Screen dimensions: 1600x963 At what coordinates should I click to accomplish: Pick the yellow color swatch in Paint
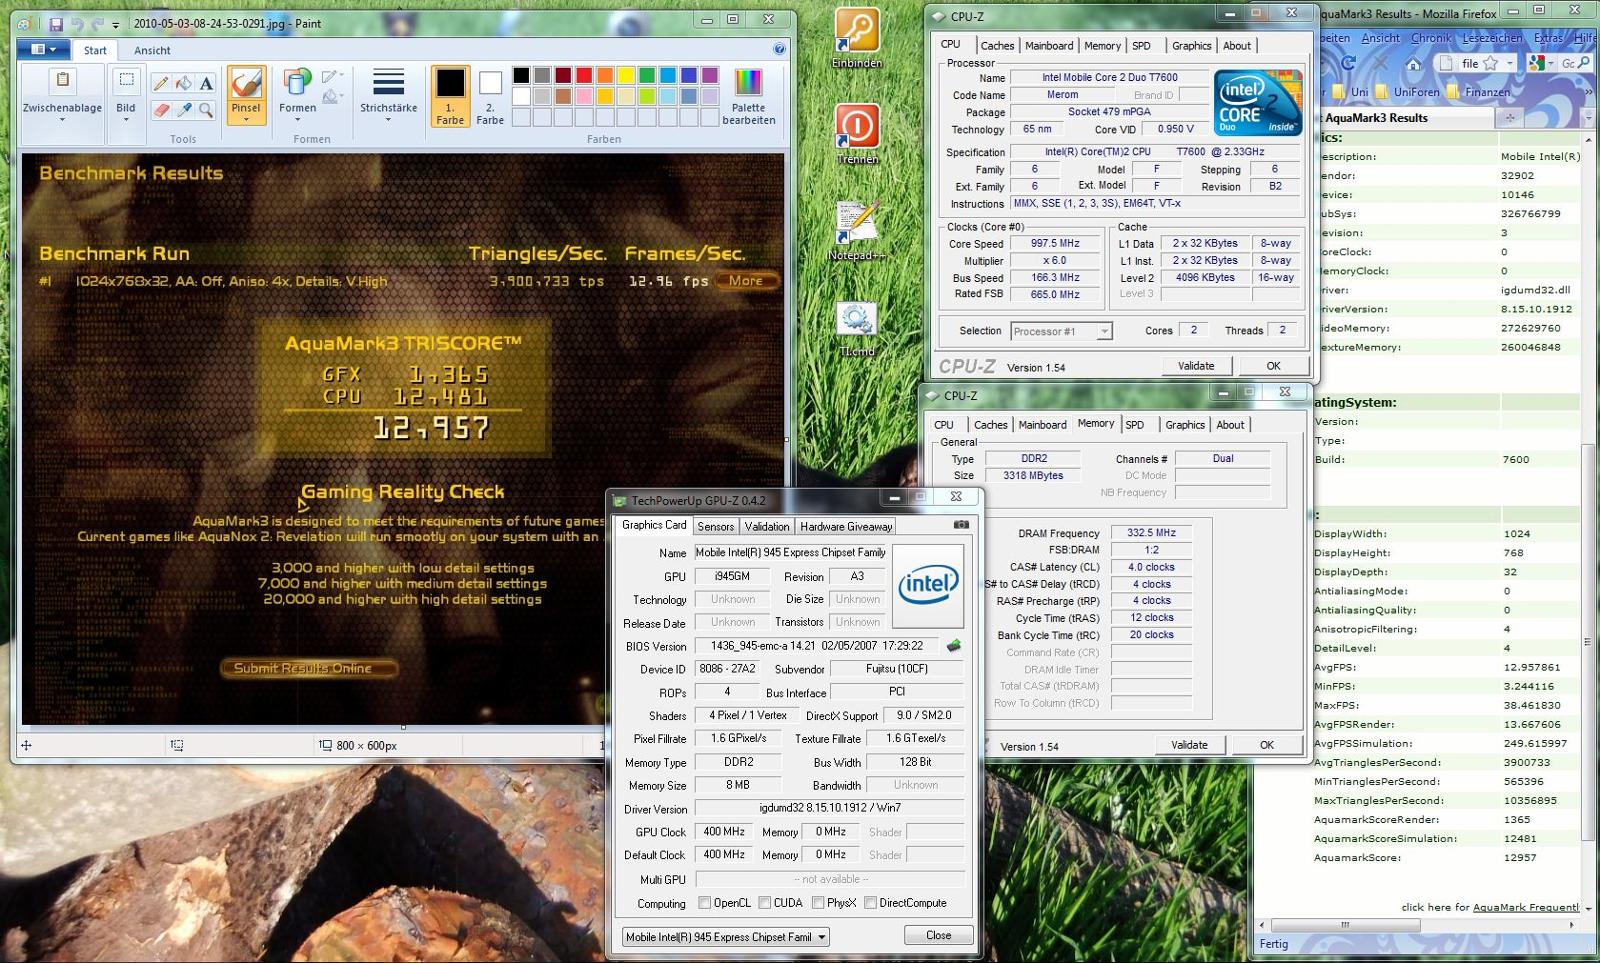point(626,75)
